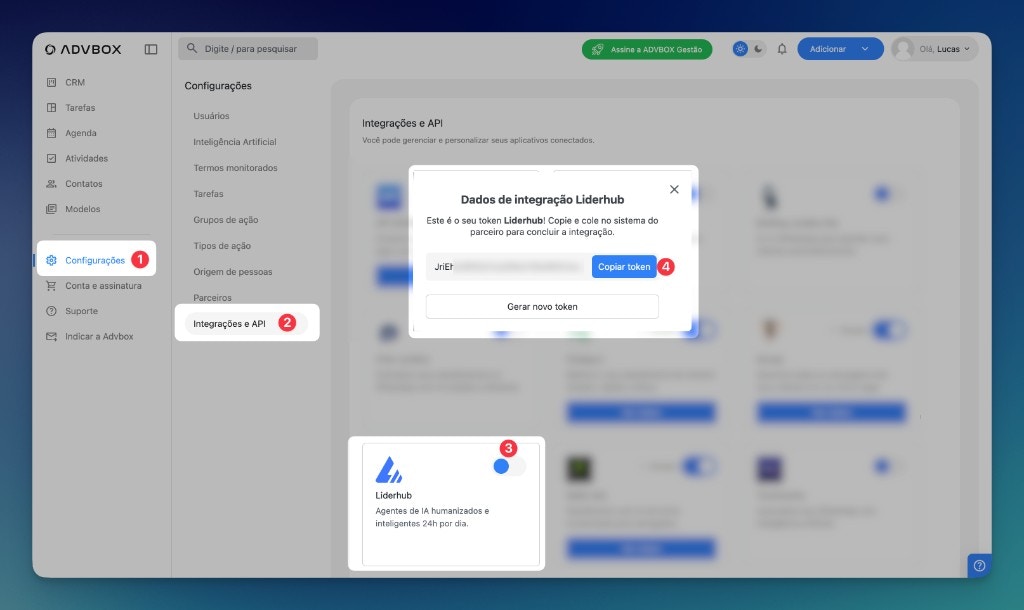Switch to dark mode with the moon toggle
The height and width of the screenshot is (610, 1024).
[757, 48]
